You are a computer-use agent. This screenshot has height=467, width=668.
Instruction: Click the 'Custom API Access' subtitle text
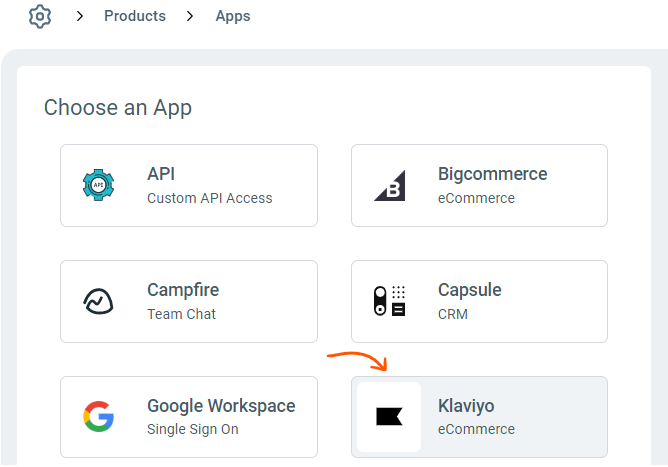209,198
